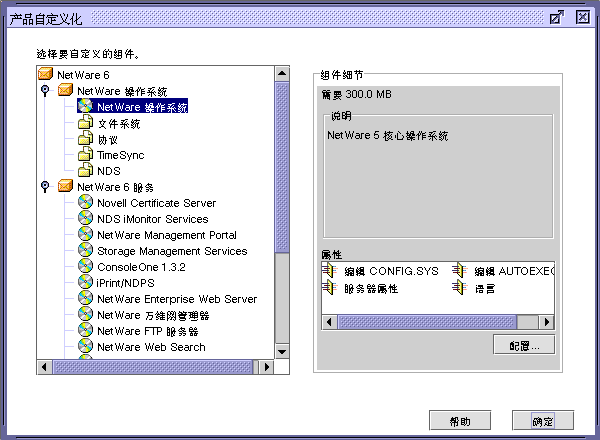The height and width of the screenshot is (440, 600).
Task: Collapse the NetWare 6 服务 tree node
Action: [x=45, y=186]
